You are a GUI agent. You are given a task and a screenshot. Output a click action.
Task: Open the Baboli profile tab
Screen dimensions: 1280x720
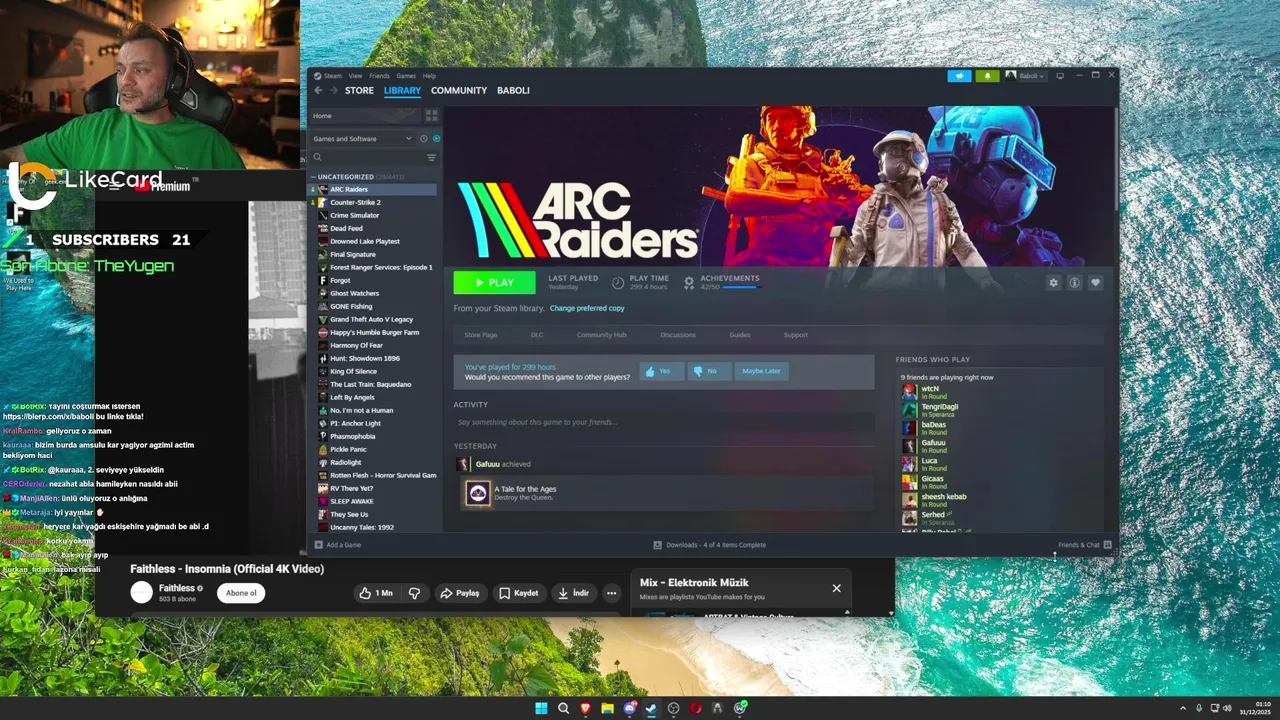click(x=513, y=90)
